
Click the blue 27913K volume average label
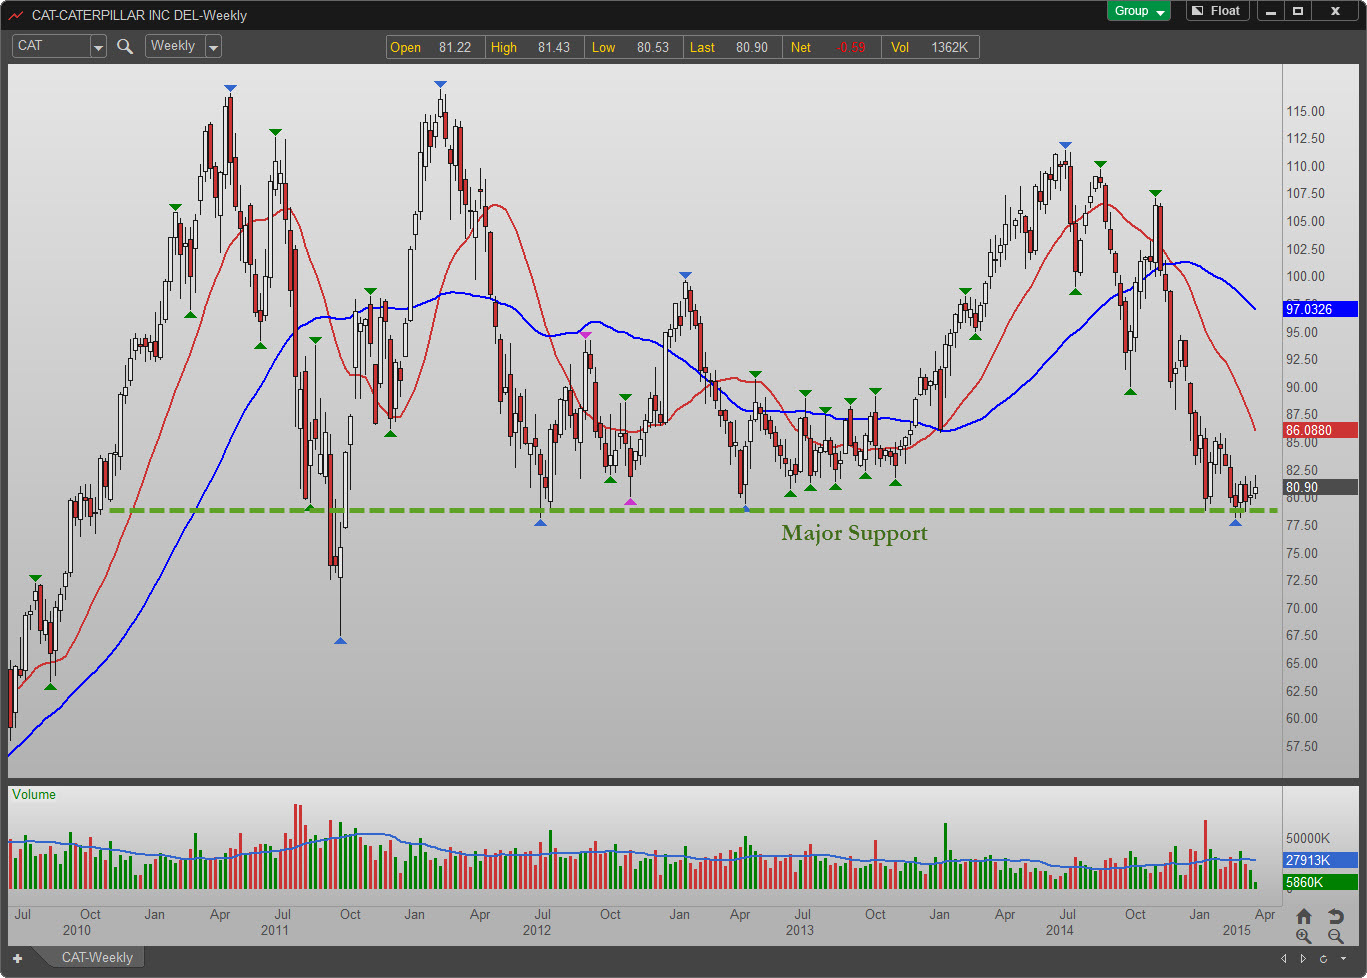[x=1320, y=860]
